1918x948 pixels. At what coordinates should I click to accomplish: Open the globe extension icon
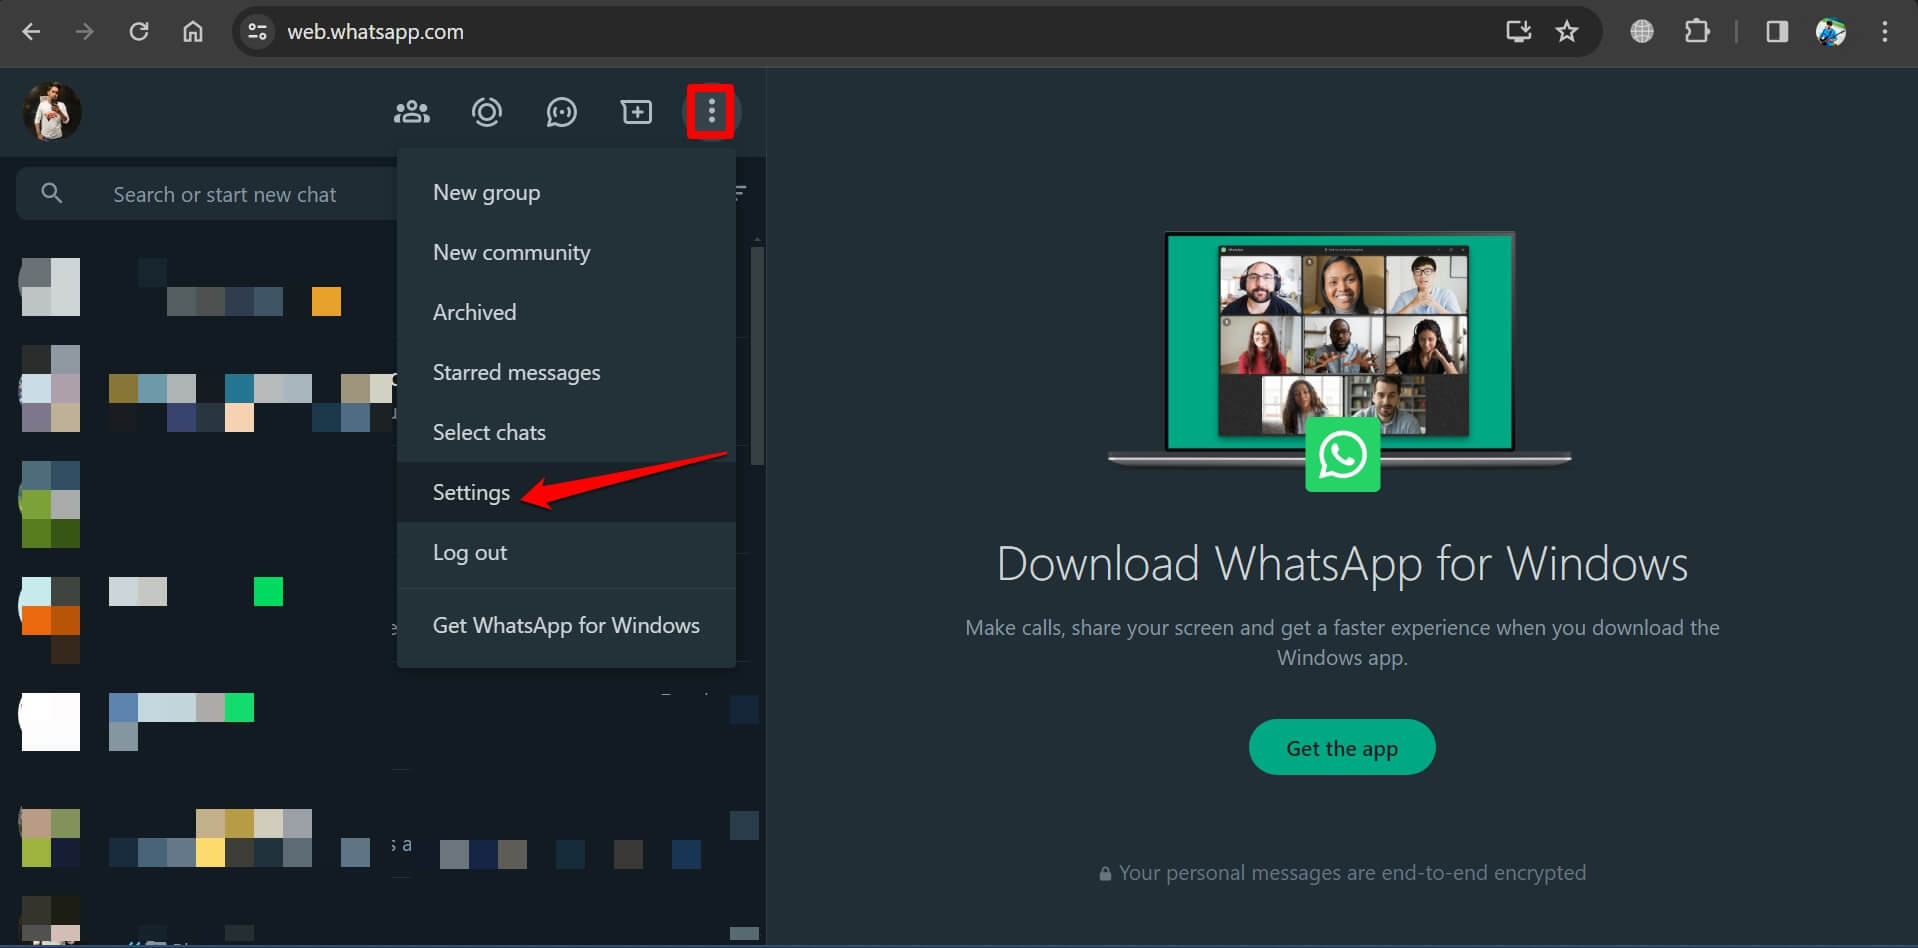[x=1641, y=32]
